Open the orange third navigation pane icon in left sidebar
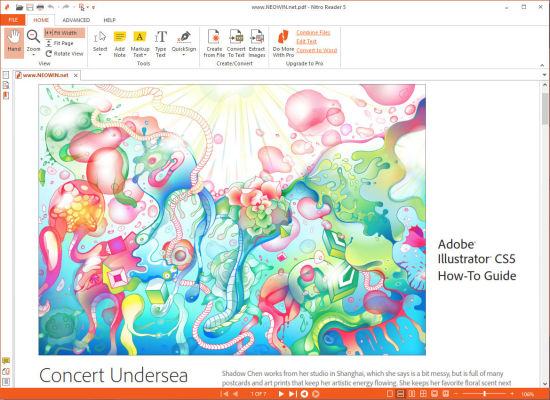The image size is (550, 400). pyautogui.click(x=6, y=95)
